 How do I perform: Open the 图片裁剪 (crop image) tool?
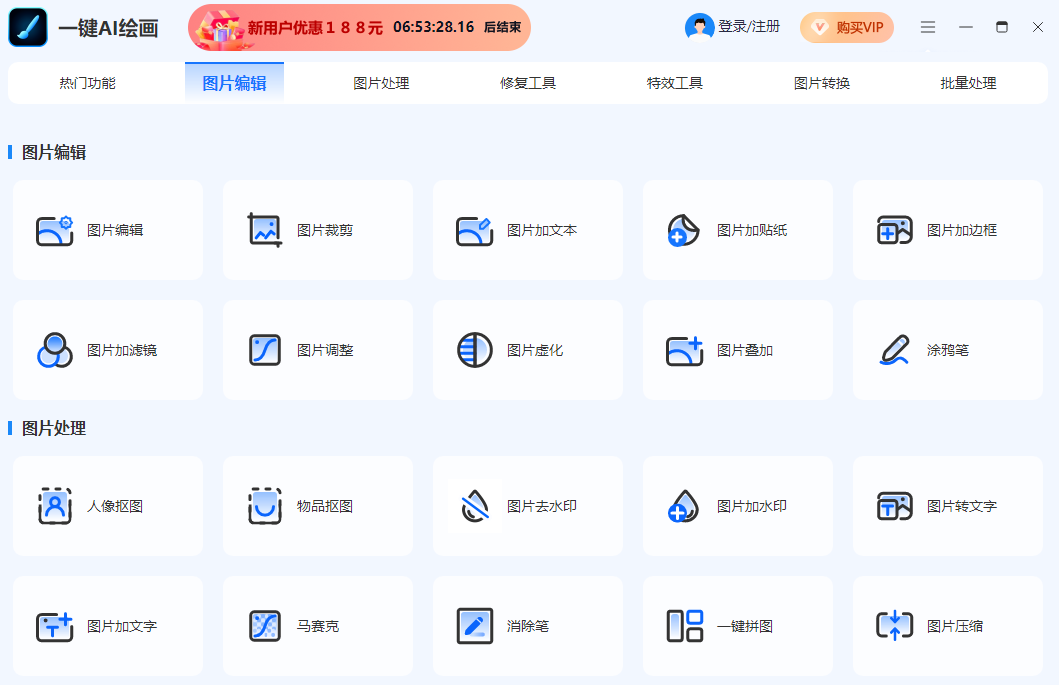(317, 229)
